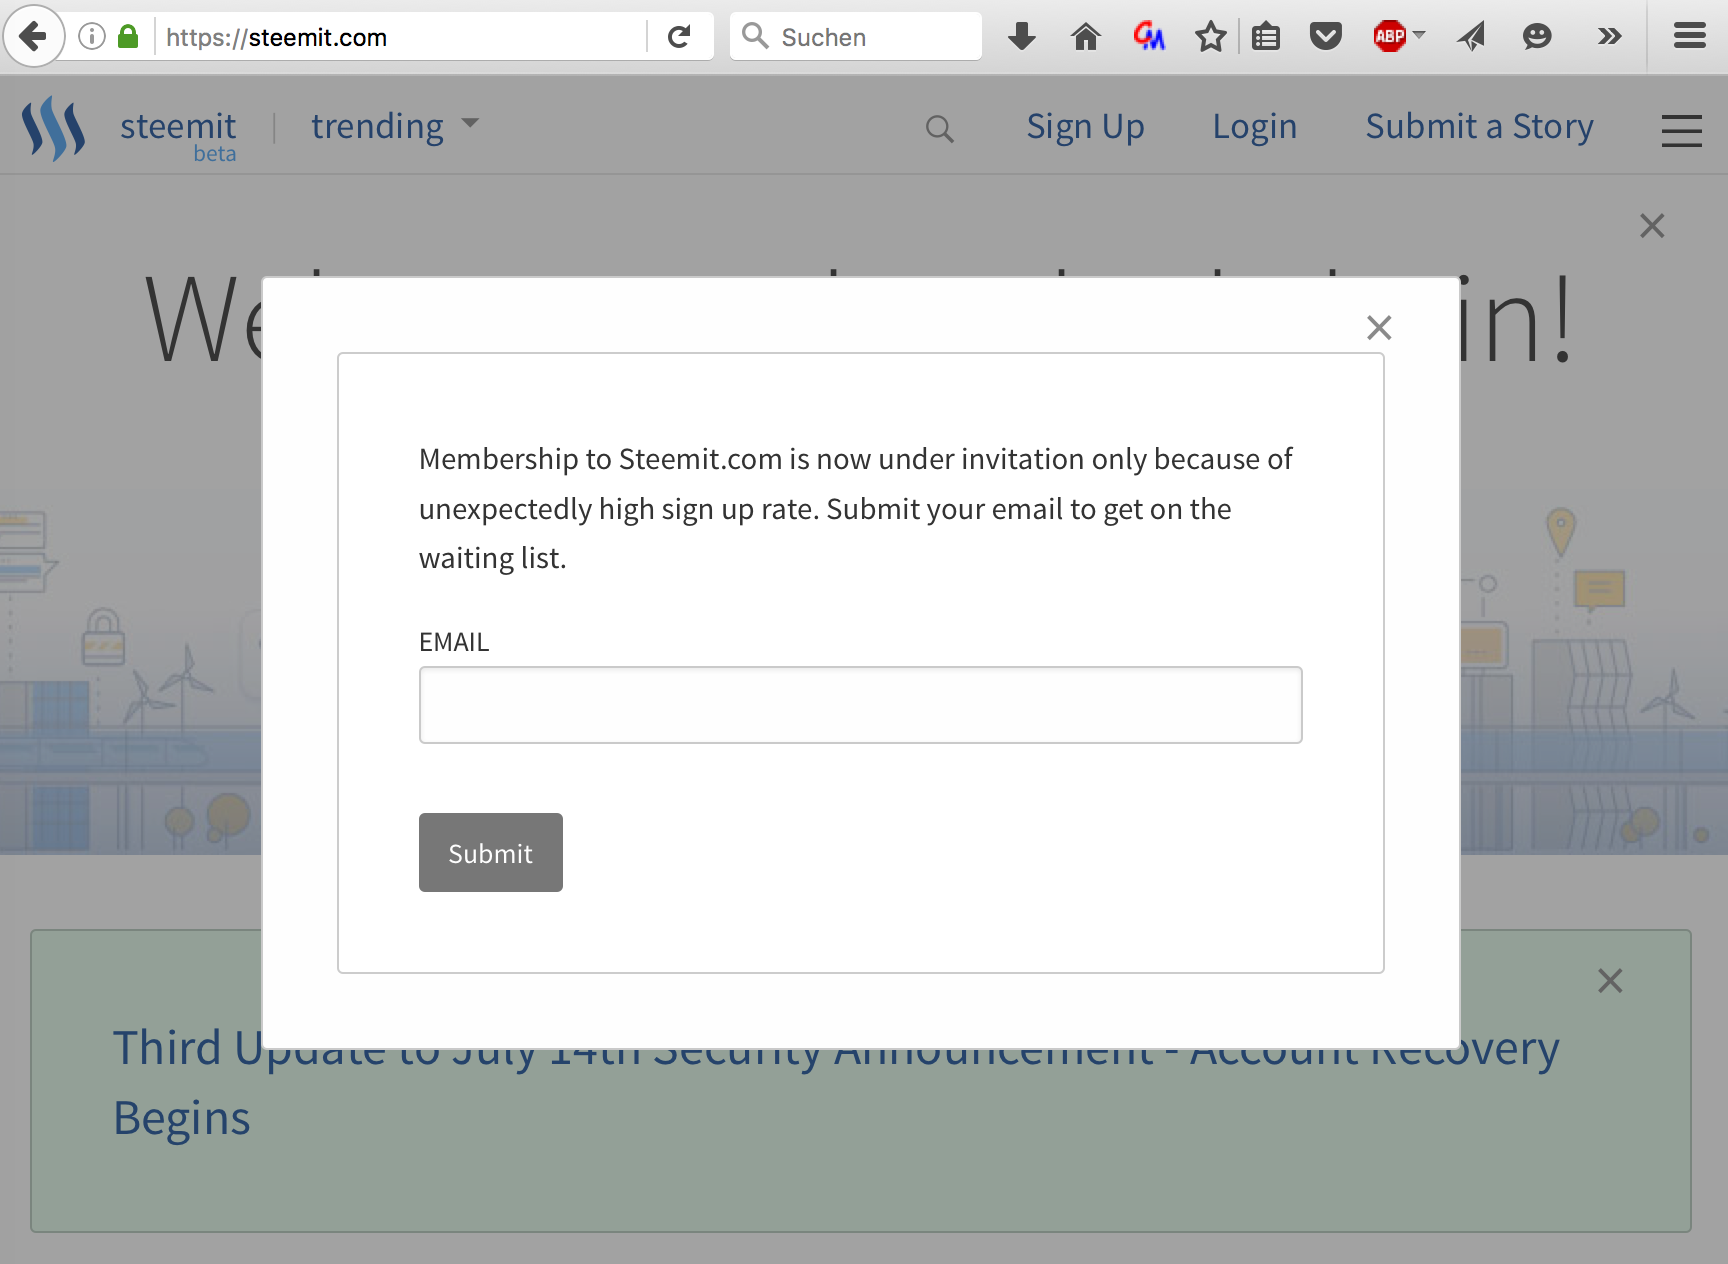The height and width of the screenshot is (1264, 1728).
Task: Open the downloads arrow icon
Action: coord(1022,37)
